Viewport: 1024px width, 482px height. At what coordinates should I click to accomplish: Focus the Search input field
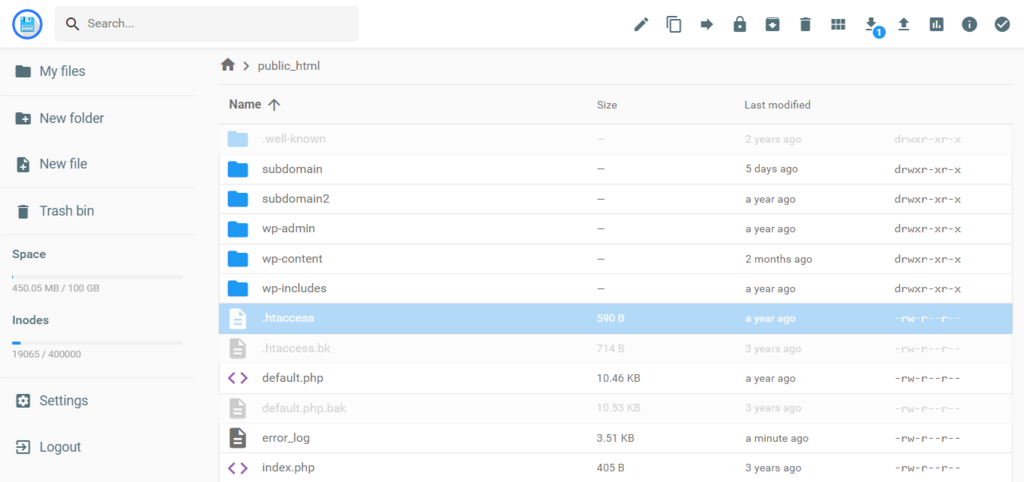pyautogui.click(x=206, y=24)
